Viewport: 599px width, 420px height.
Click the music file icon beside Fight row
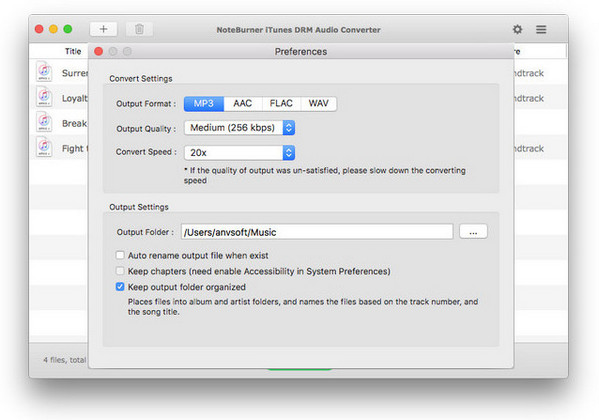pyautogui.click(x=44, y=147)
